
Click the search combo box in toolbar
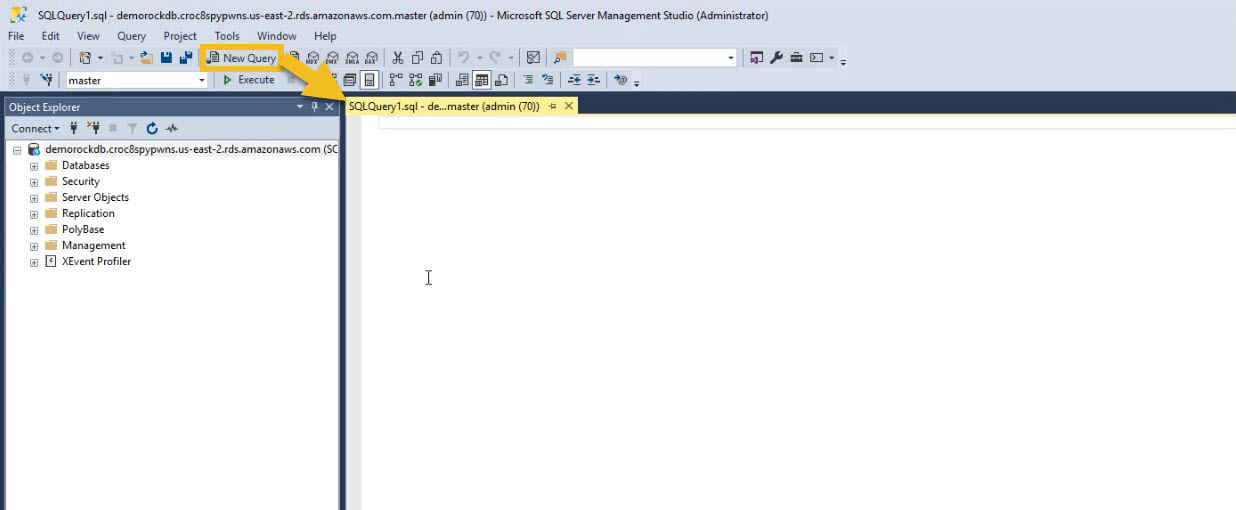(x=654, y=58)
